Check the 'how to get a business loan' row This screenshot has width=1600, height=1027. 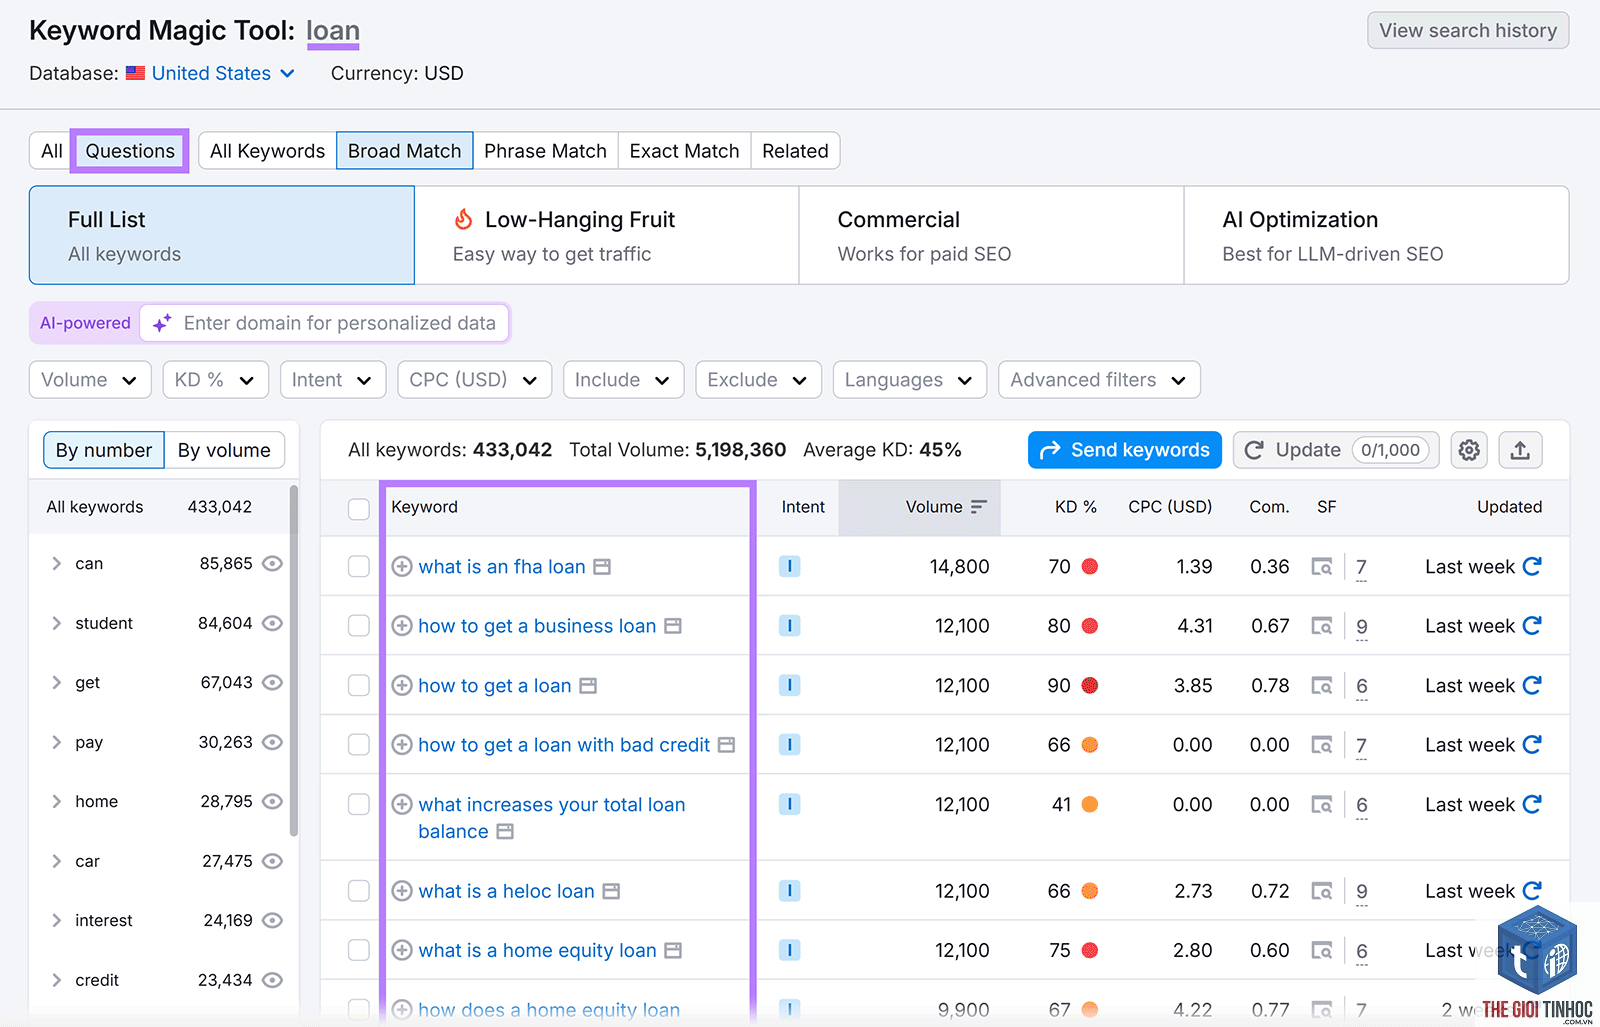359,626
